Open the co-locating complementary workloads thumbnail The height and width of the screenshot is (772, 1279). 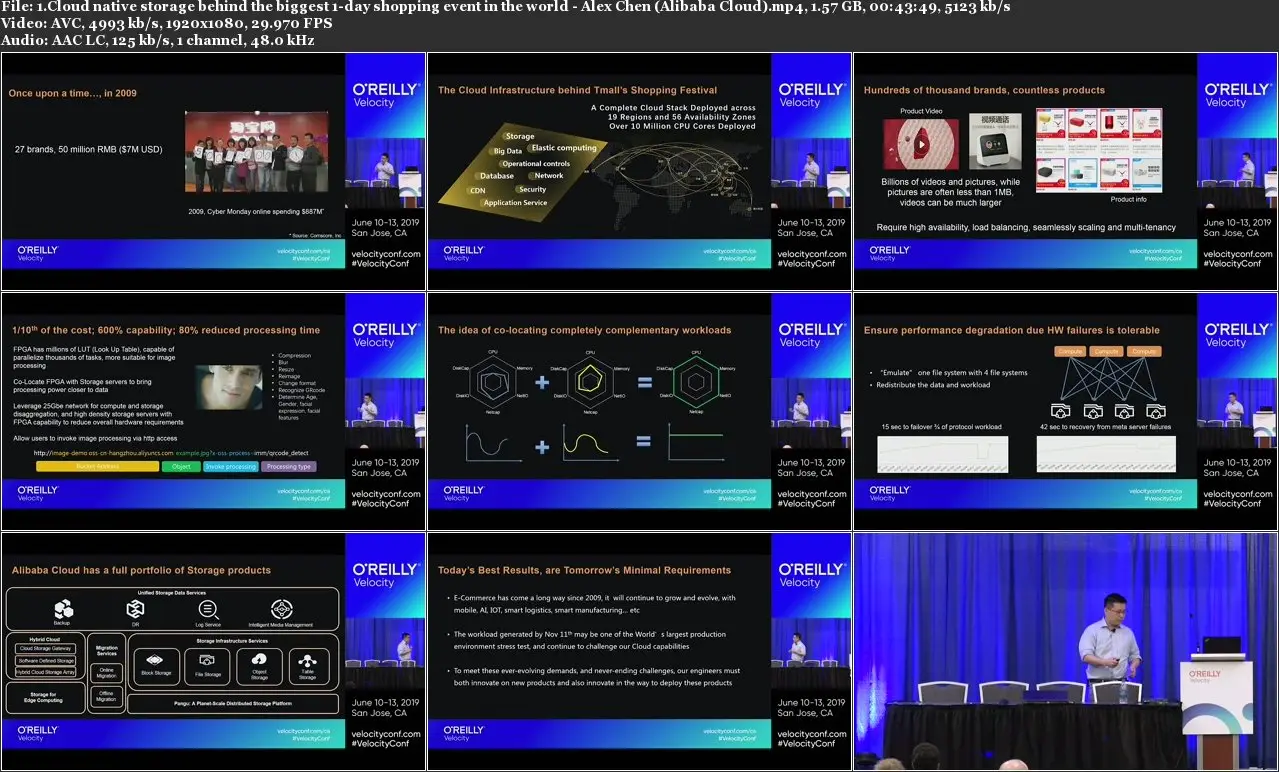639,411
